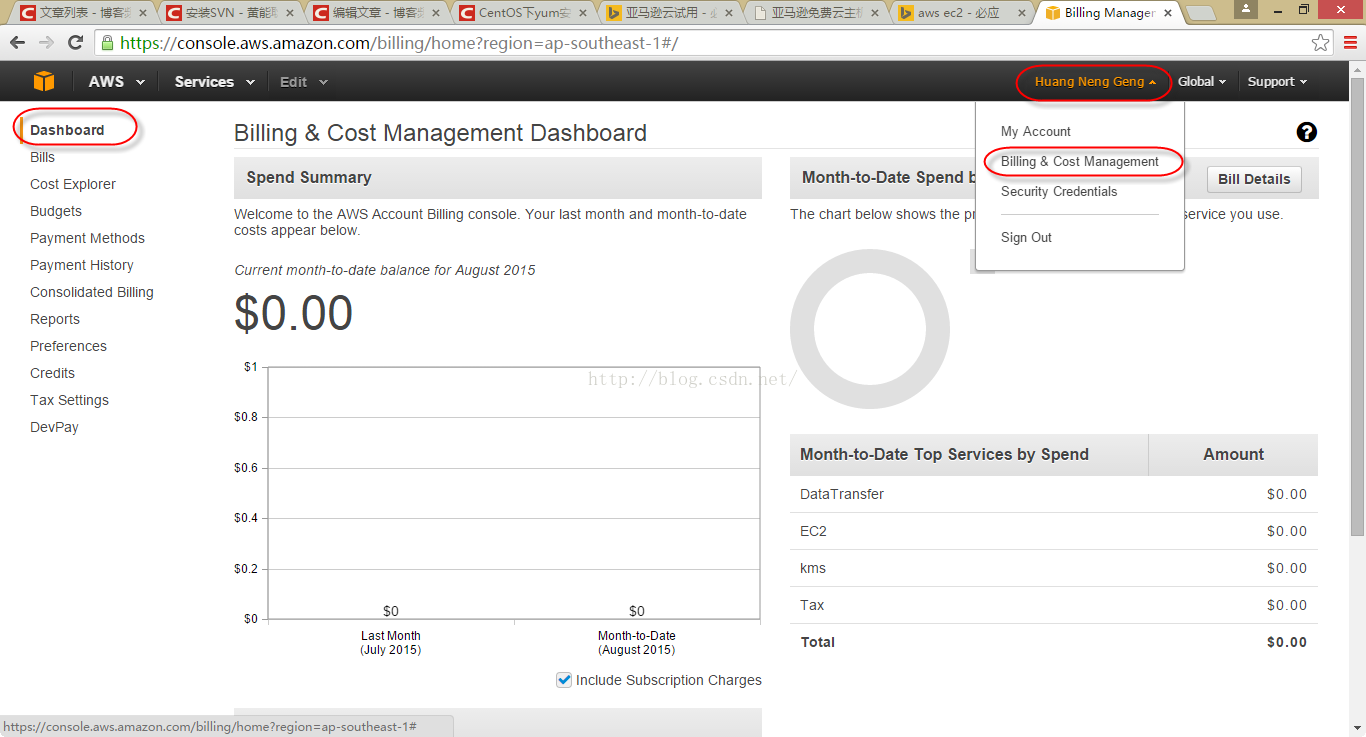Open Consolidated Billing
1366x737 pixels.
click(92, 292)
